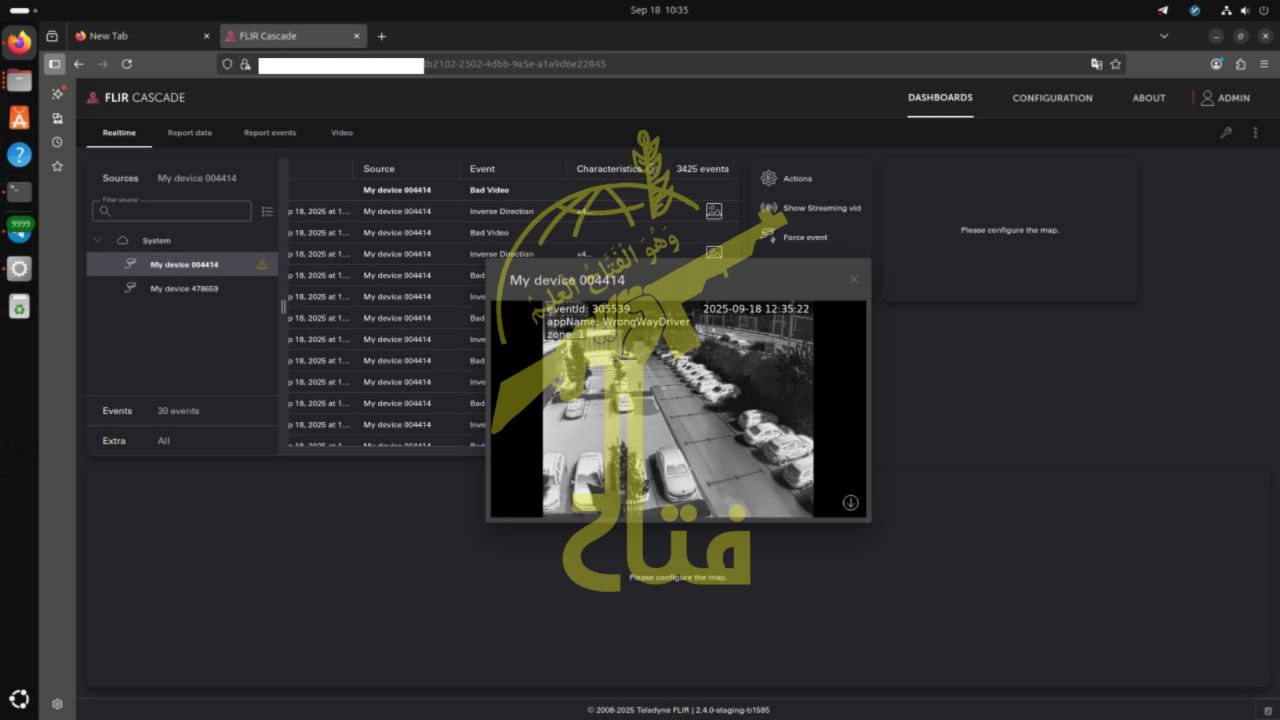Close the My device 004414 popup

tap(853, 280)
